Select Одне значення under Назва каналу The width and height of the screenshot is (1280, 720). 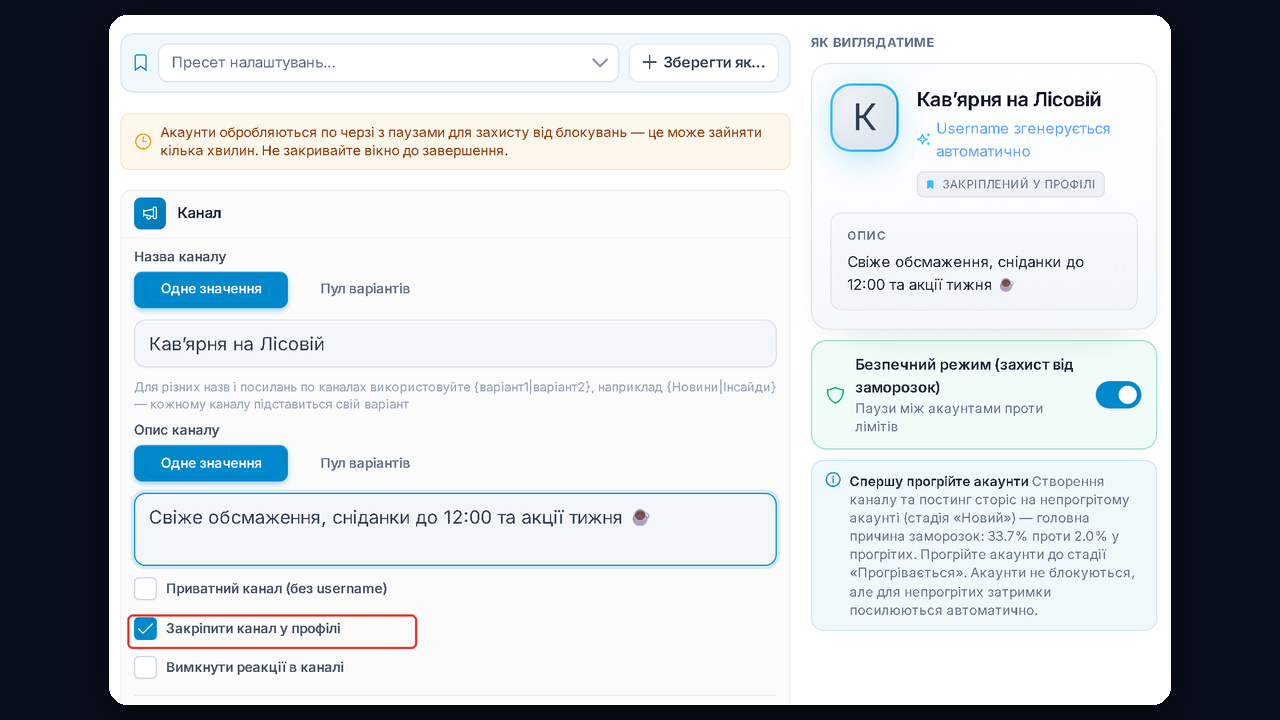pyautogui.click(x=211, y=289)
